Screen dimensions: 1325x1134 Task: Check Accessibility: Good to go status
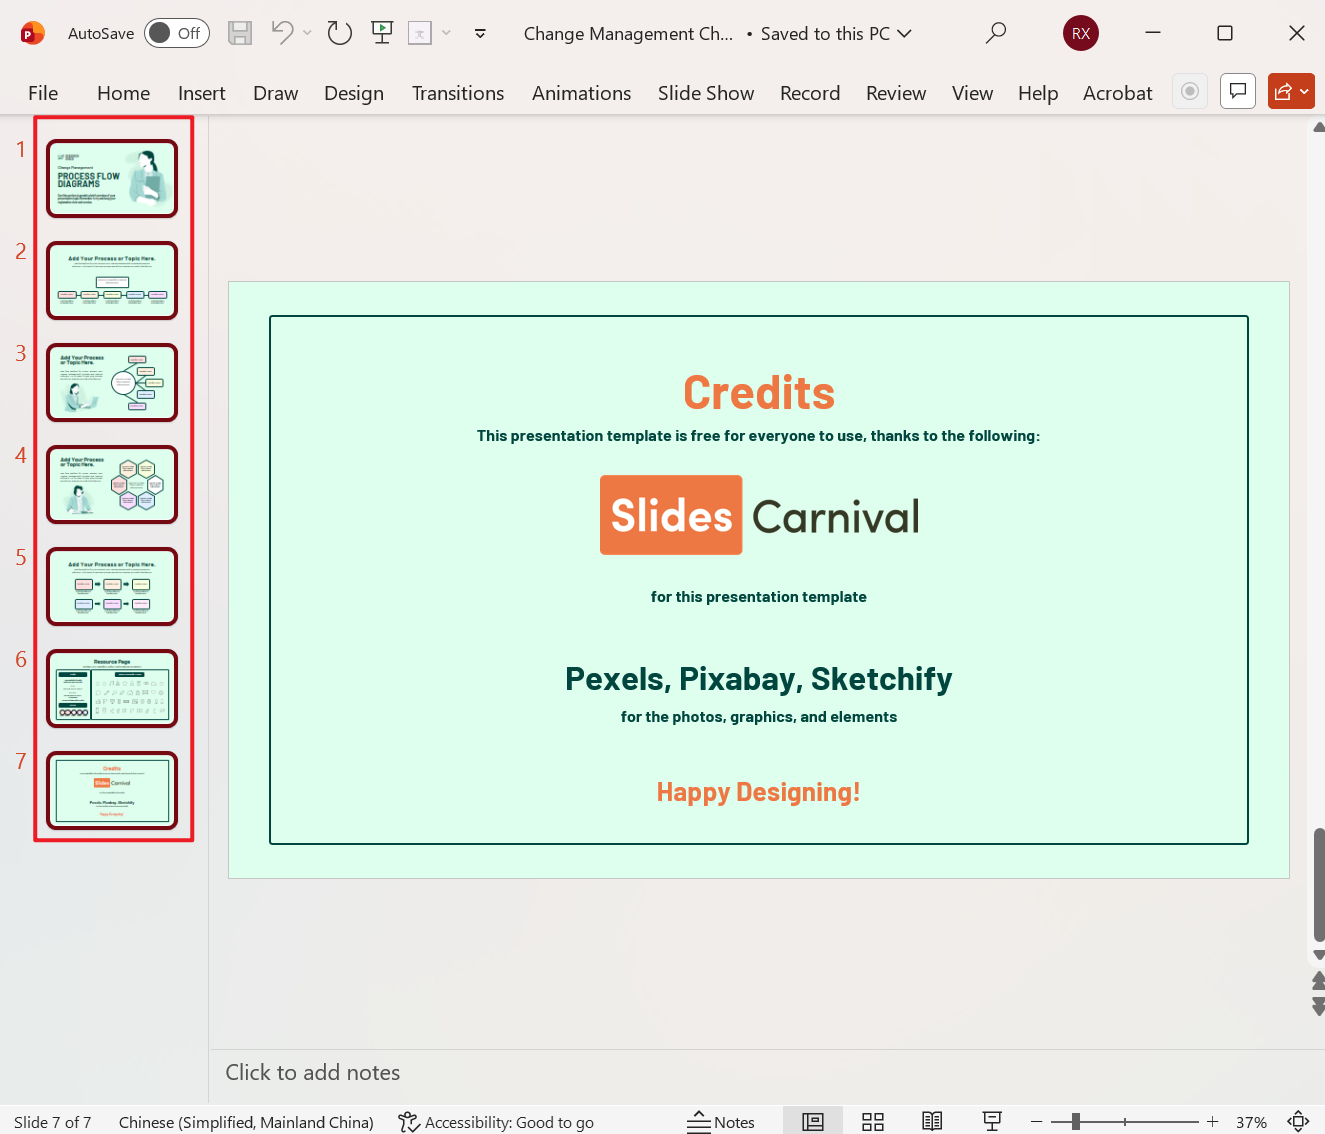pyautogui.click(x=495, y=1121)
